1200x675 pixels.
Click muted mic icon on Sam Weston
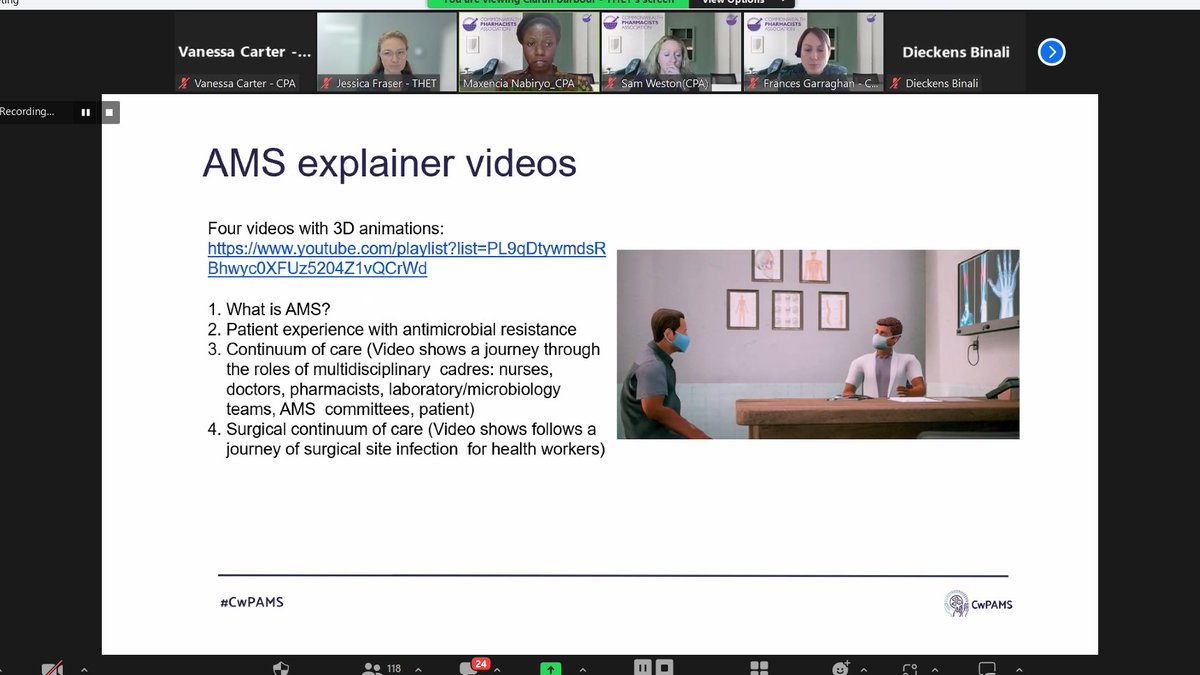(610, 84)
